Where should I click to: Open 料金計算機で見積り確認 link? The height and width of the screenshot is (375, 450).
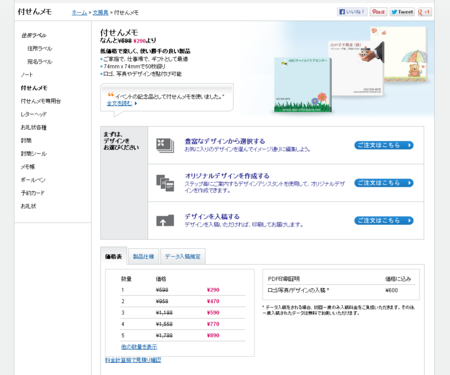[133, 360]
